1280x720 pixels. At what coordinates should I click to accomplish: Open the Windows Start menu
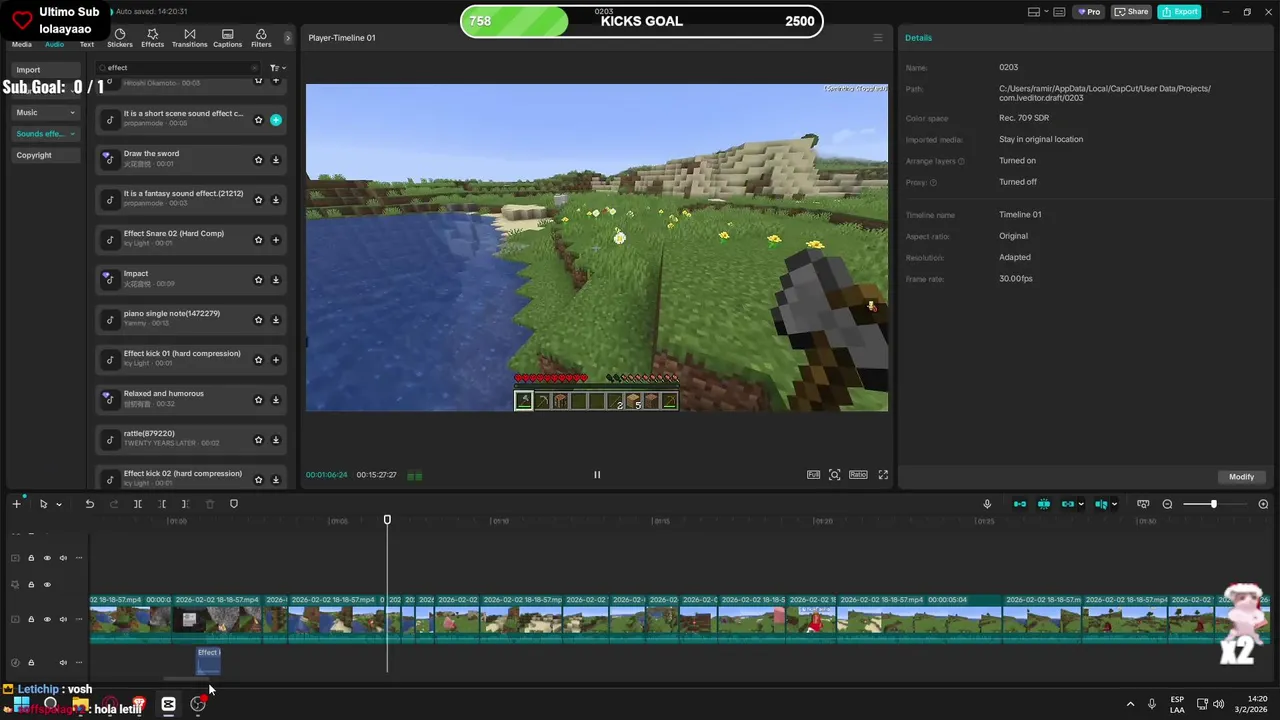point(21,704)
